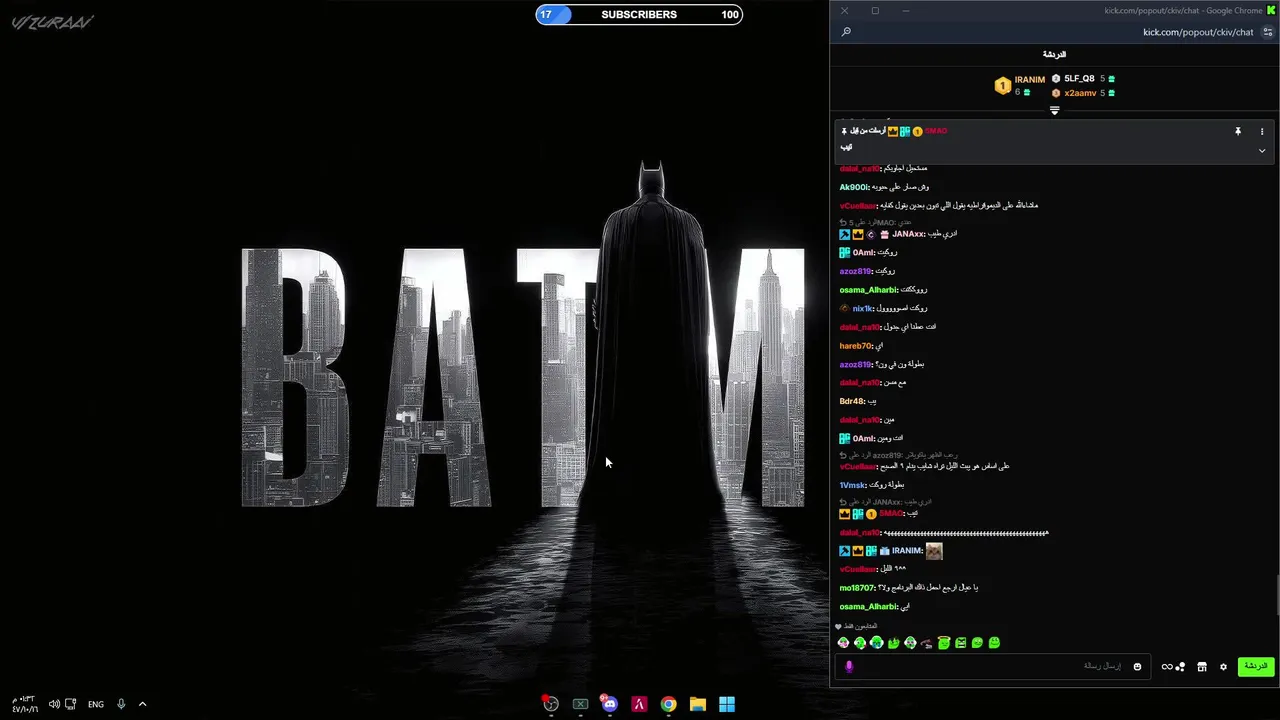Click username osama_Alharbi at chat bottom

(x=868, y=607)
